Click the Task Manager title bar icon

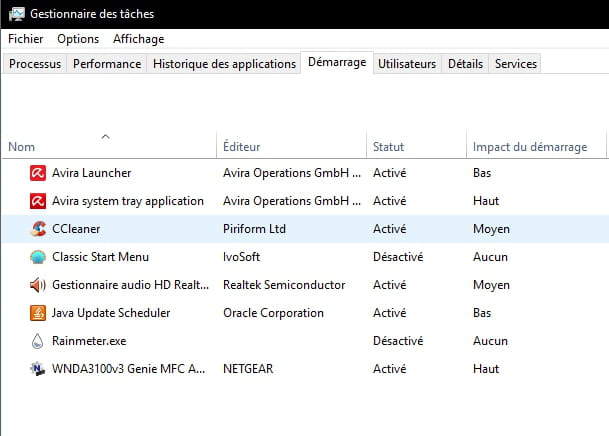17,14
